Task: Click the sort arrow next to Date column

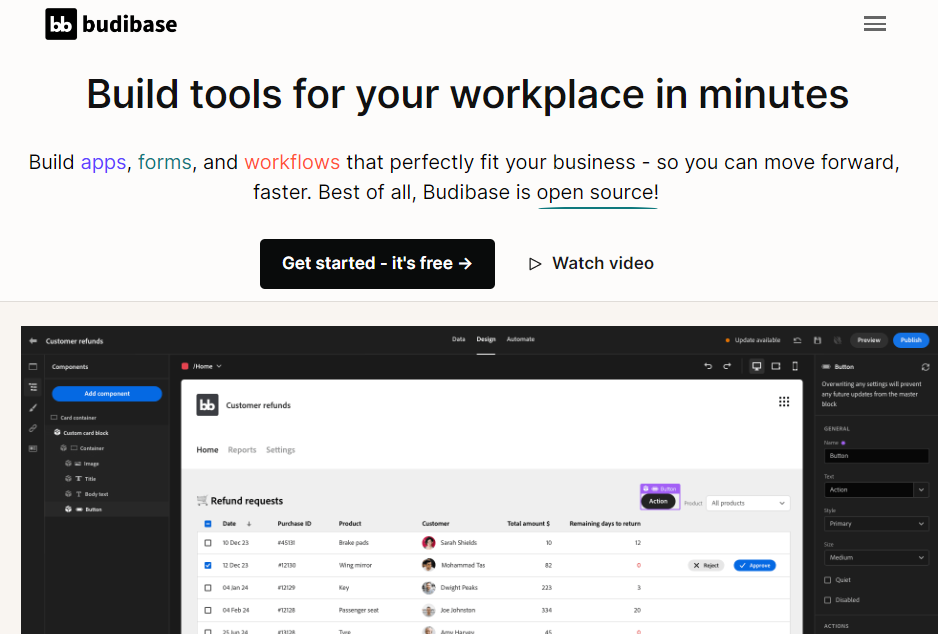Action: pos(249,524)
